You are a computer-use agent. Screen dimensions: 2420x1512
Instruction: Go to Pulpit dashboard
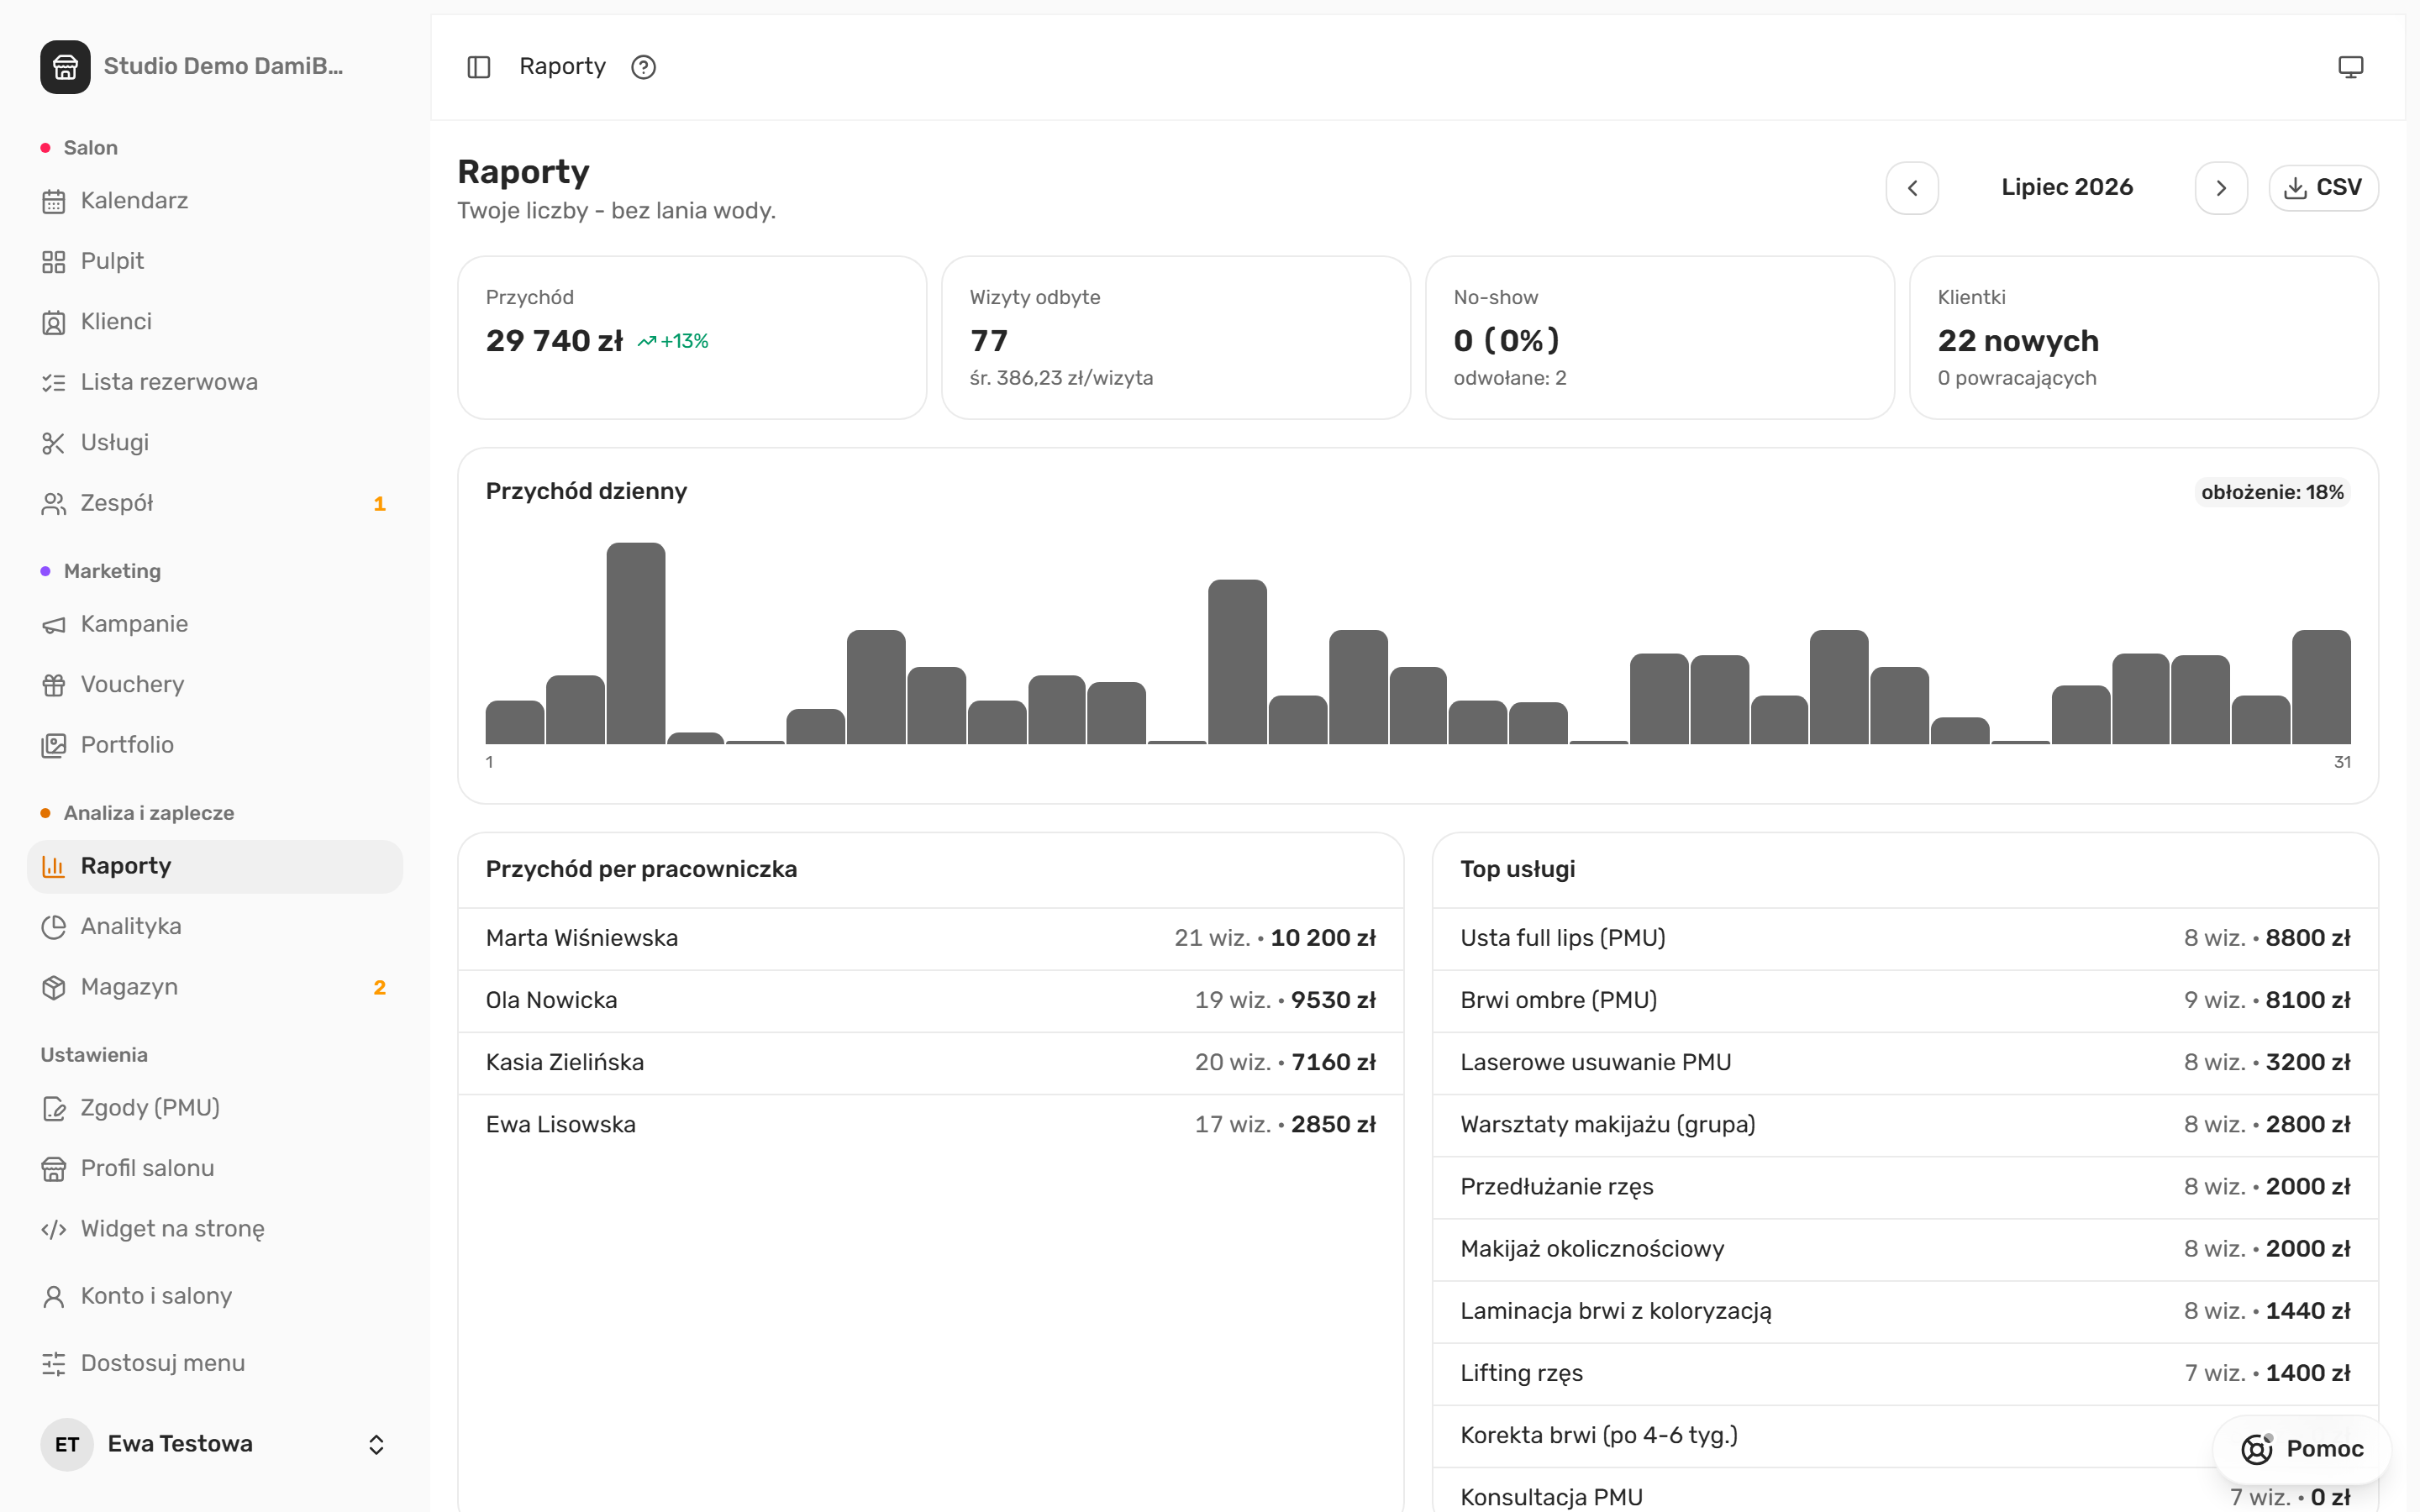tap(215, 262)
